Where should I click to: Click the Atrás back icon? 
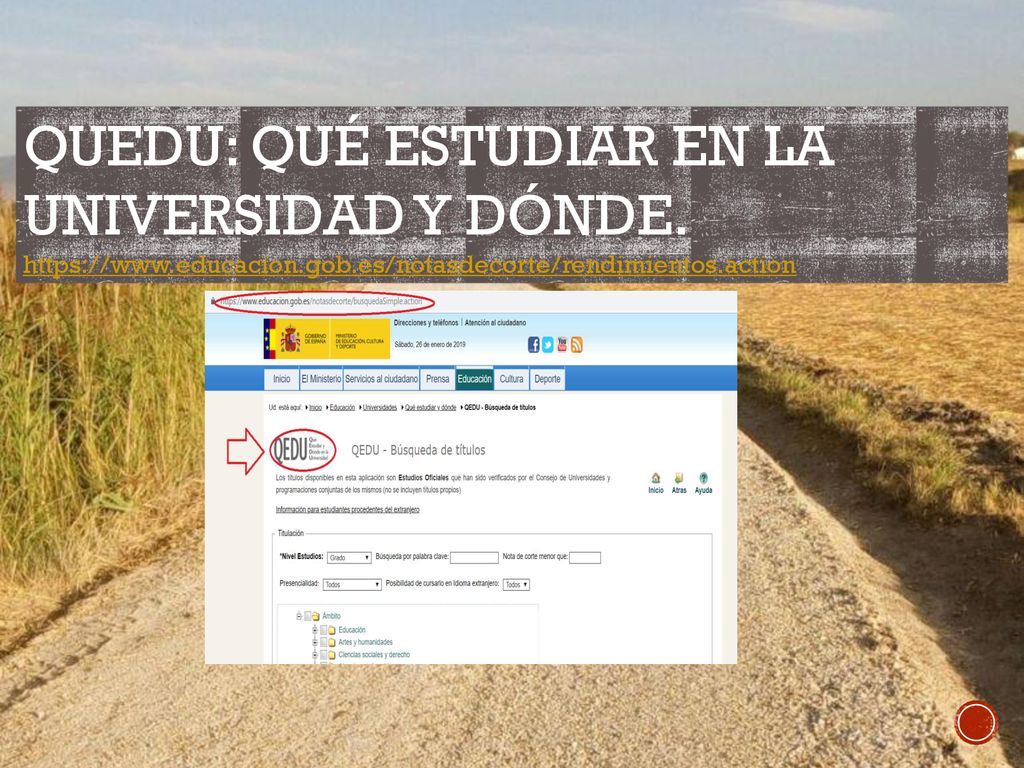679,478
